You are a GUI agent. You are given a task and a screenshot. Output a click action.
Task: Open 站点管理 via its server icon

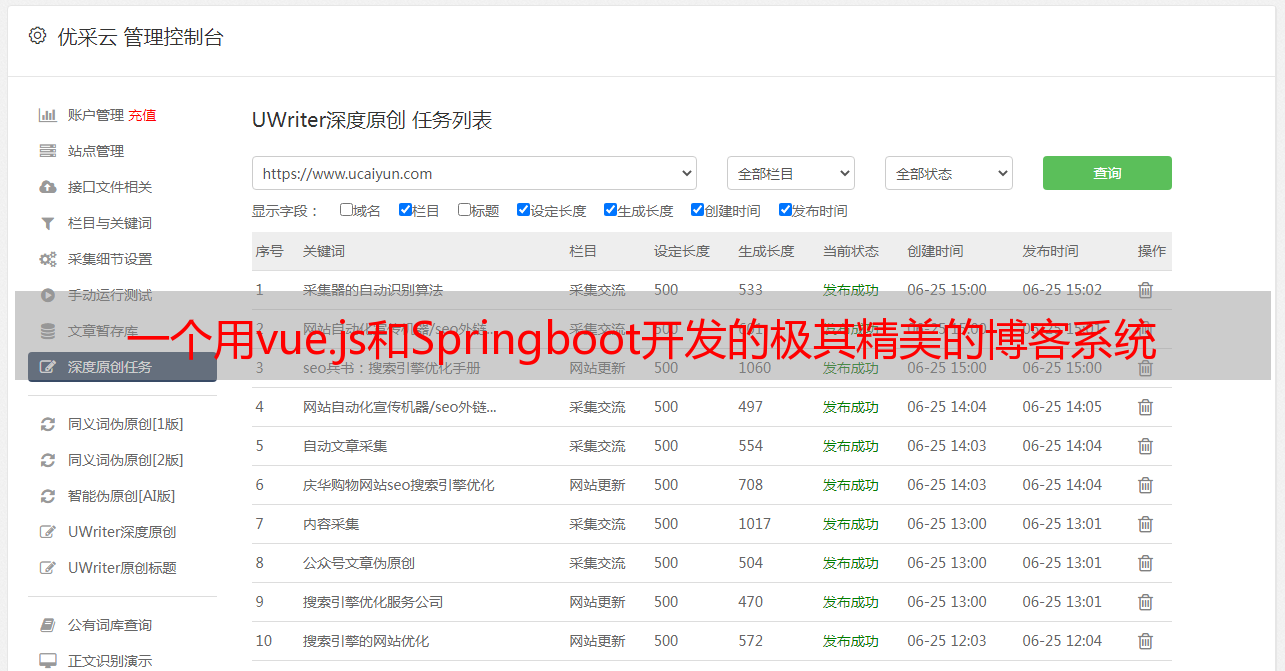47,151
